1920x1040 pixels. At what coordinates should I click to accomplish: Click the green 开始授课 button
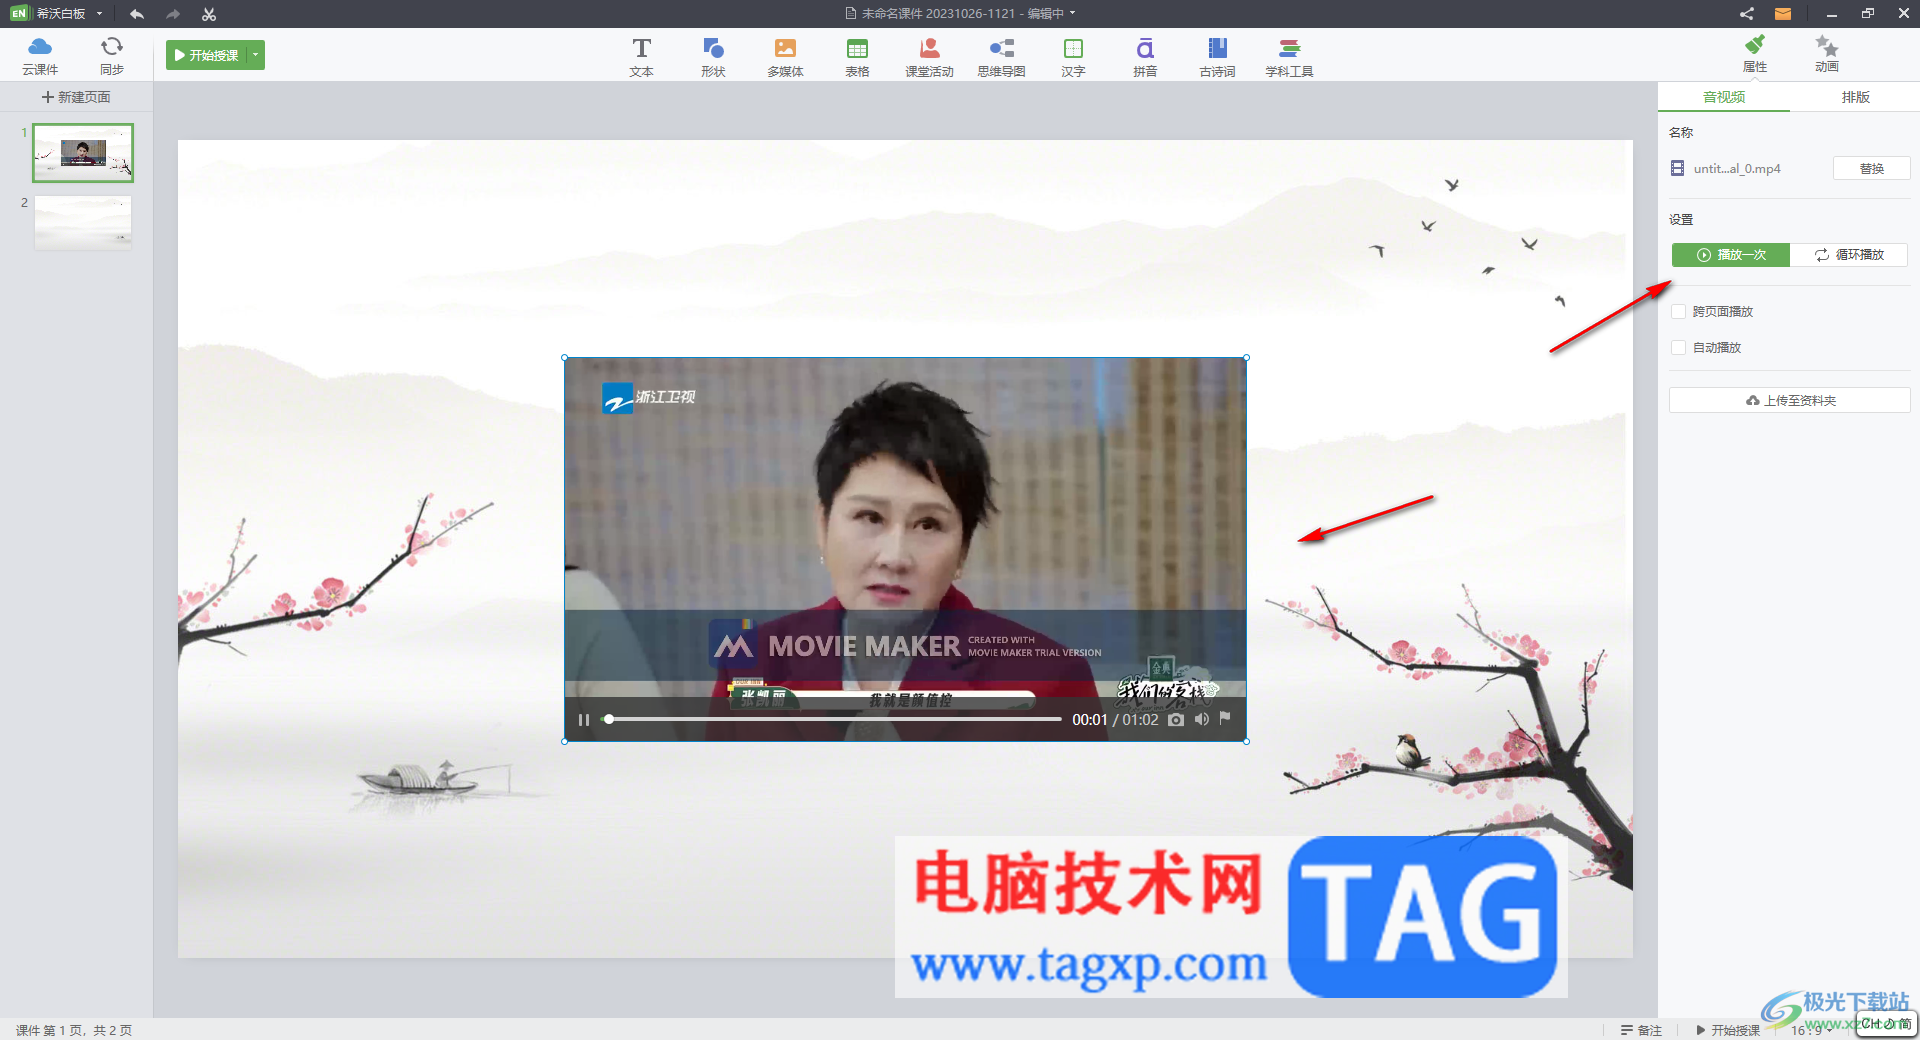[207, 55]
